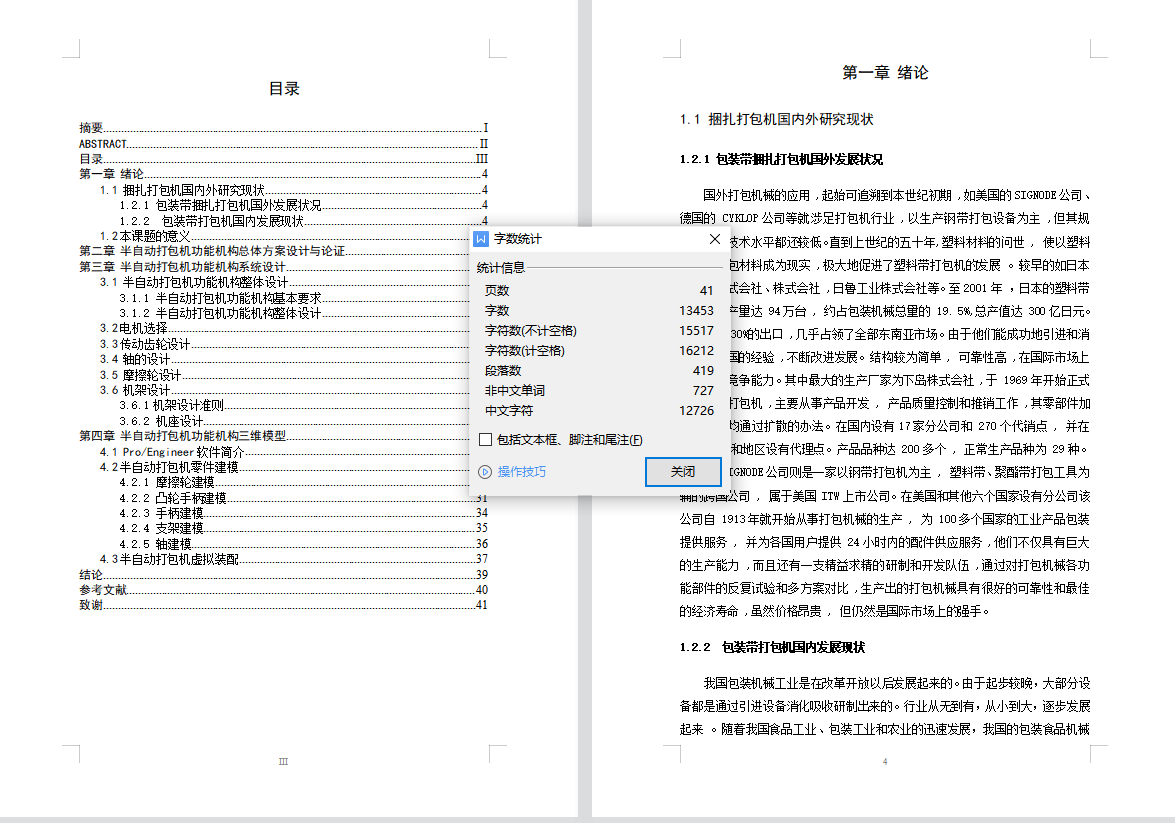Jump to 参考文献 in the contents list
The width and height of the screenshot is (1175, 823).
[103, 590]
